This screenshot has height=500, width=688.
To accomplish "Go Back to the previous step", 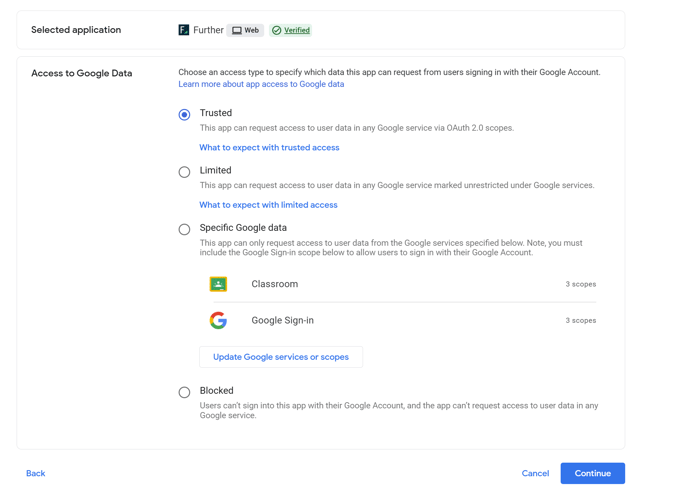I will (x=36, y=473).
